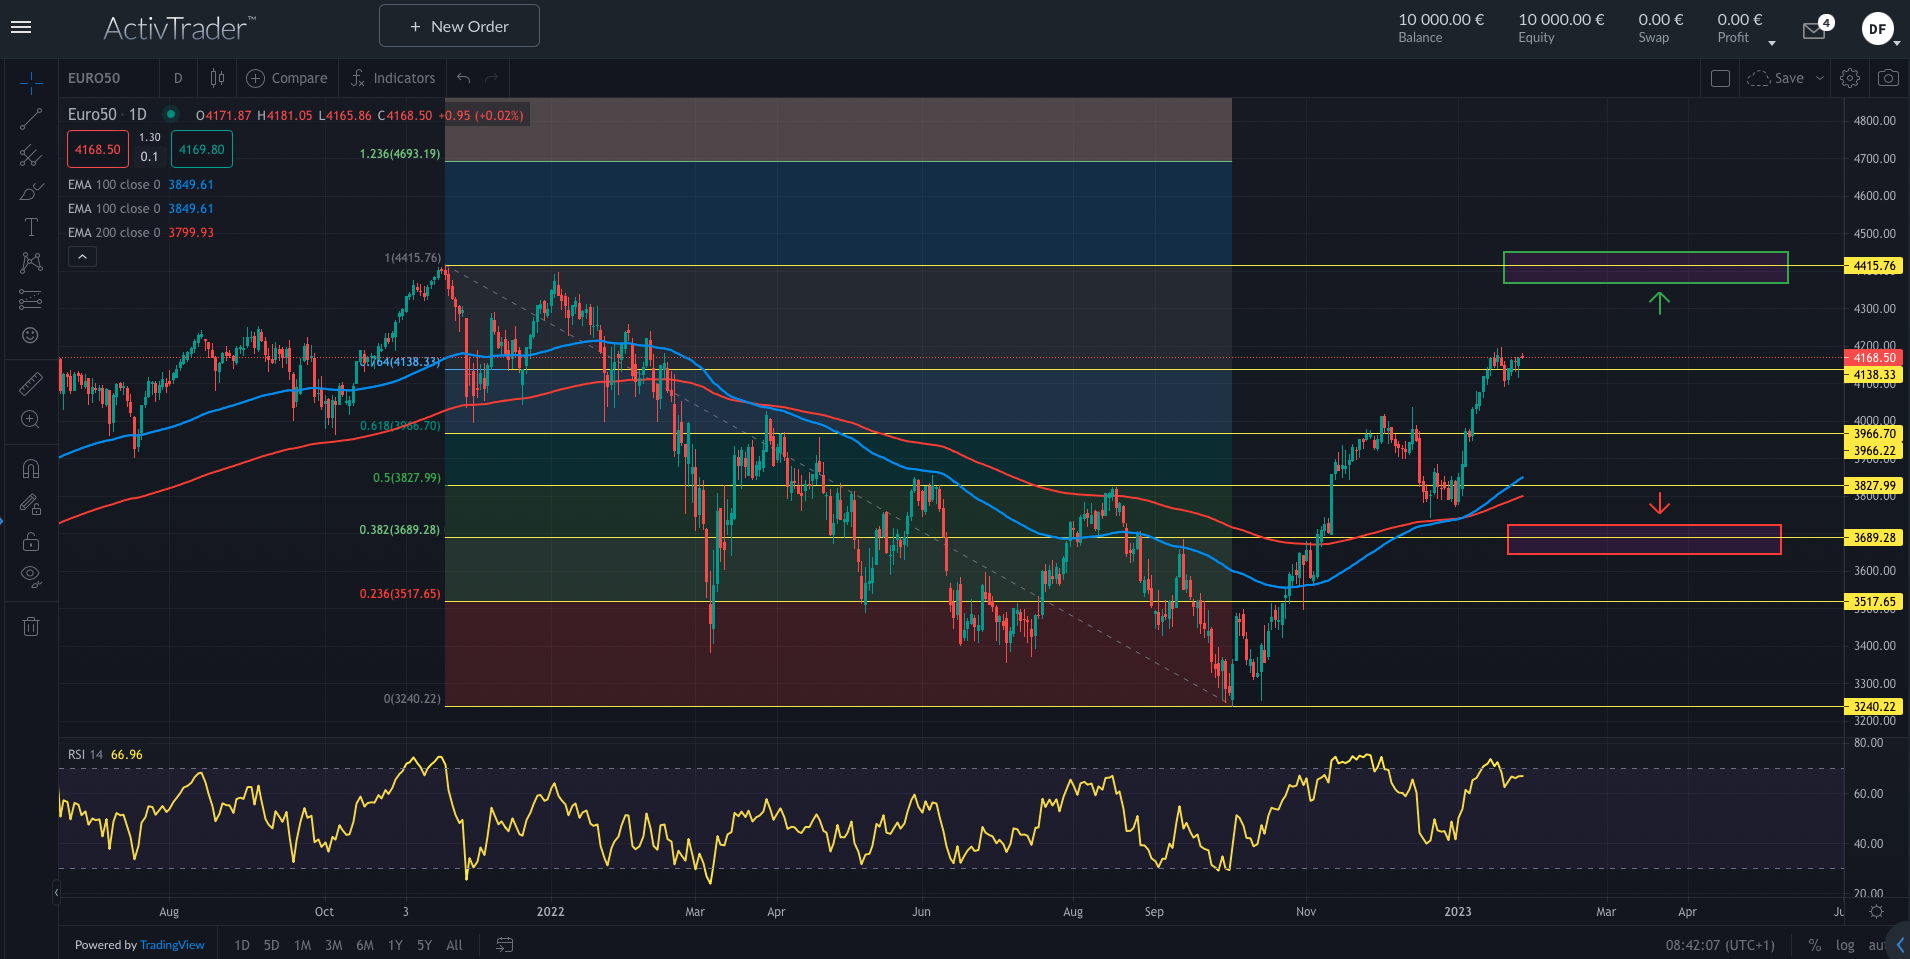
Task: Open the XABCD Pattern drawing tool
Action: pyautogui.click(x=31, y=262)
